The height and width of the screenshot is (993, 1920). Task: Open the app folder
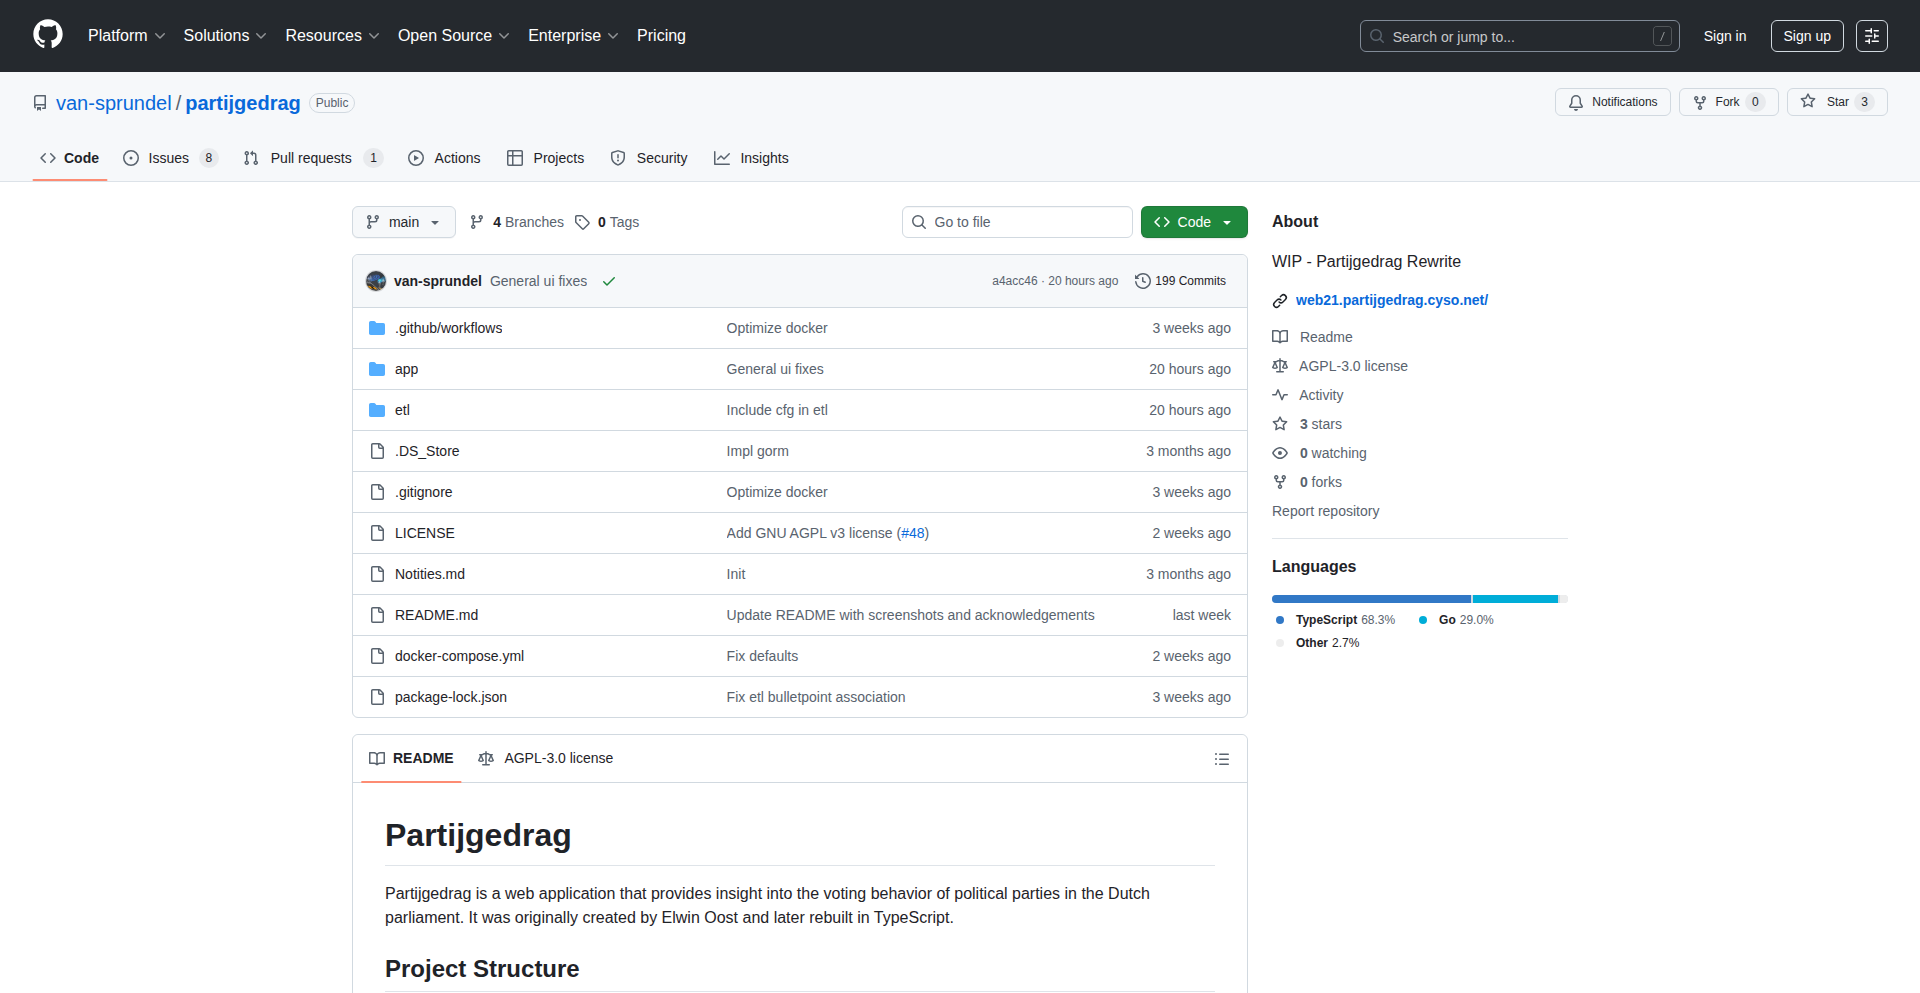(x=406, y=369)
